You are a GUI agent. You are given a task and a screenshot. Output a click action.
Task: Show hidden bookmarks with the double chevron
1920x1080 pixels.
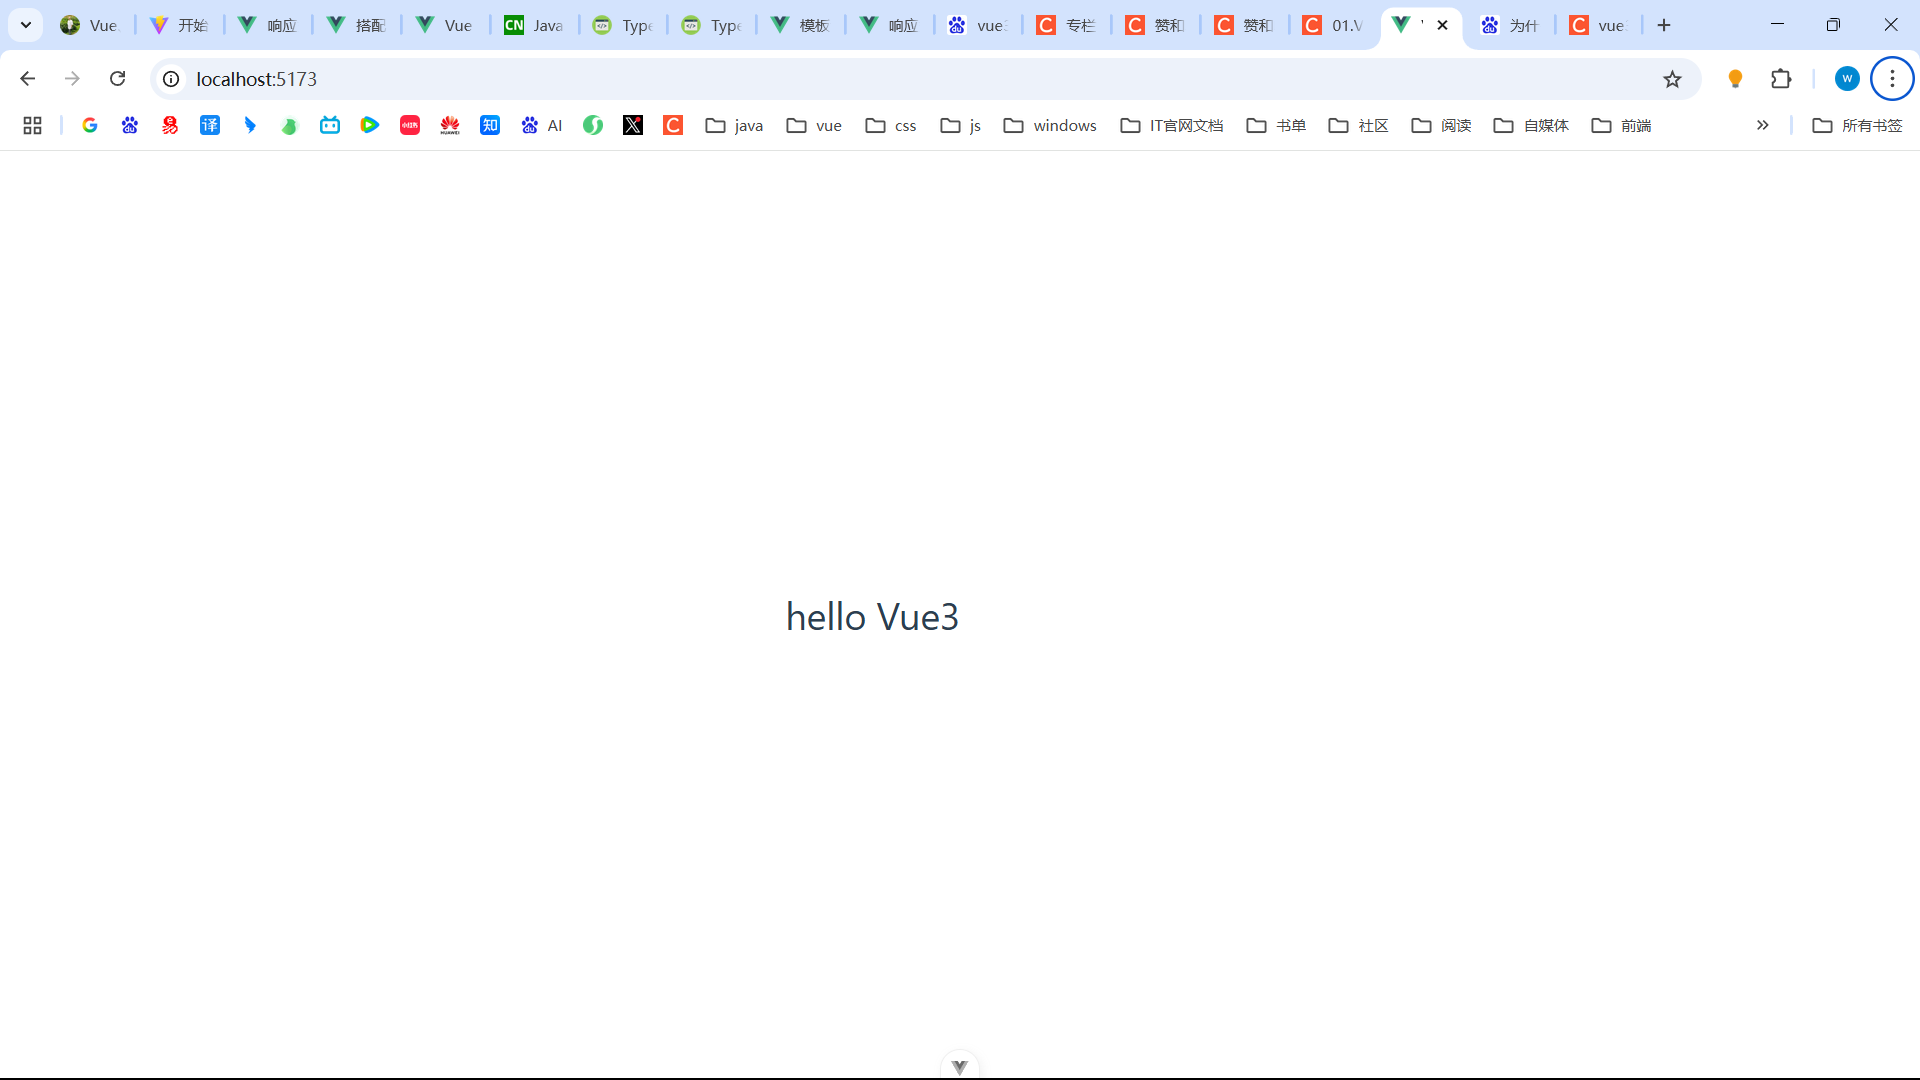coord(1762,125)
